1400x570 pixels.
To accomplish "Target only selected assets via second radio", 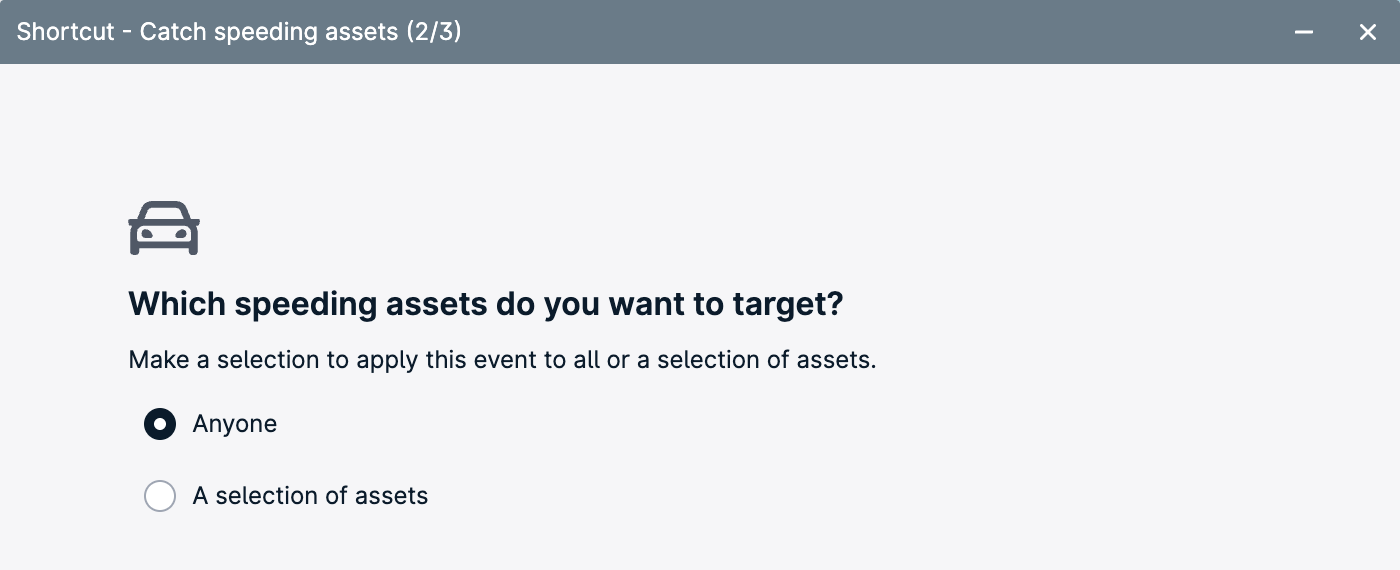I will tap(160, 496).
